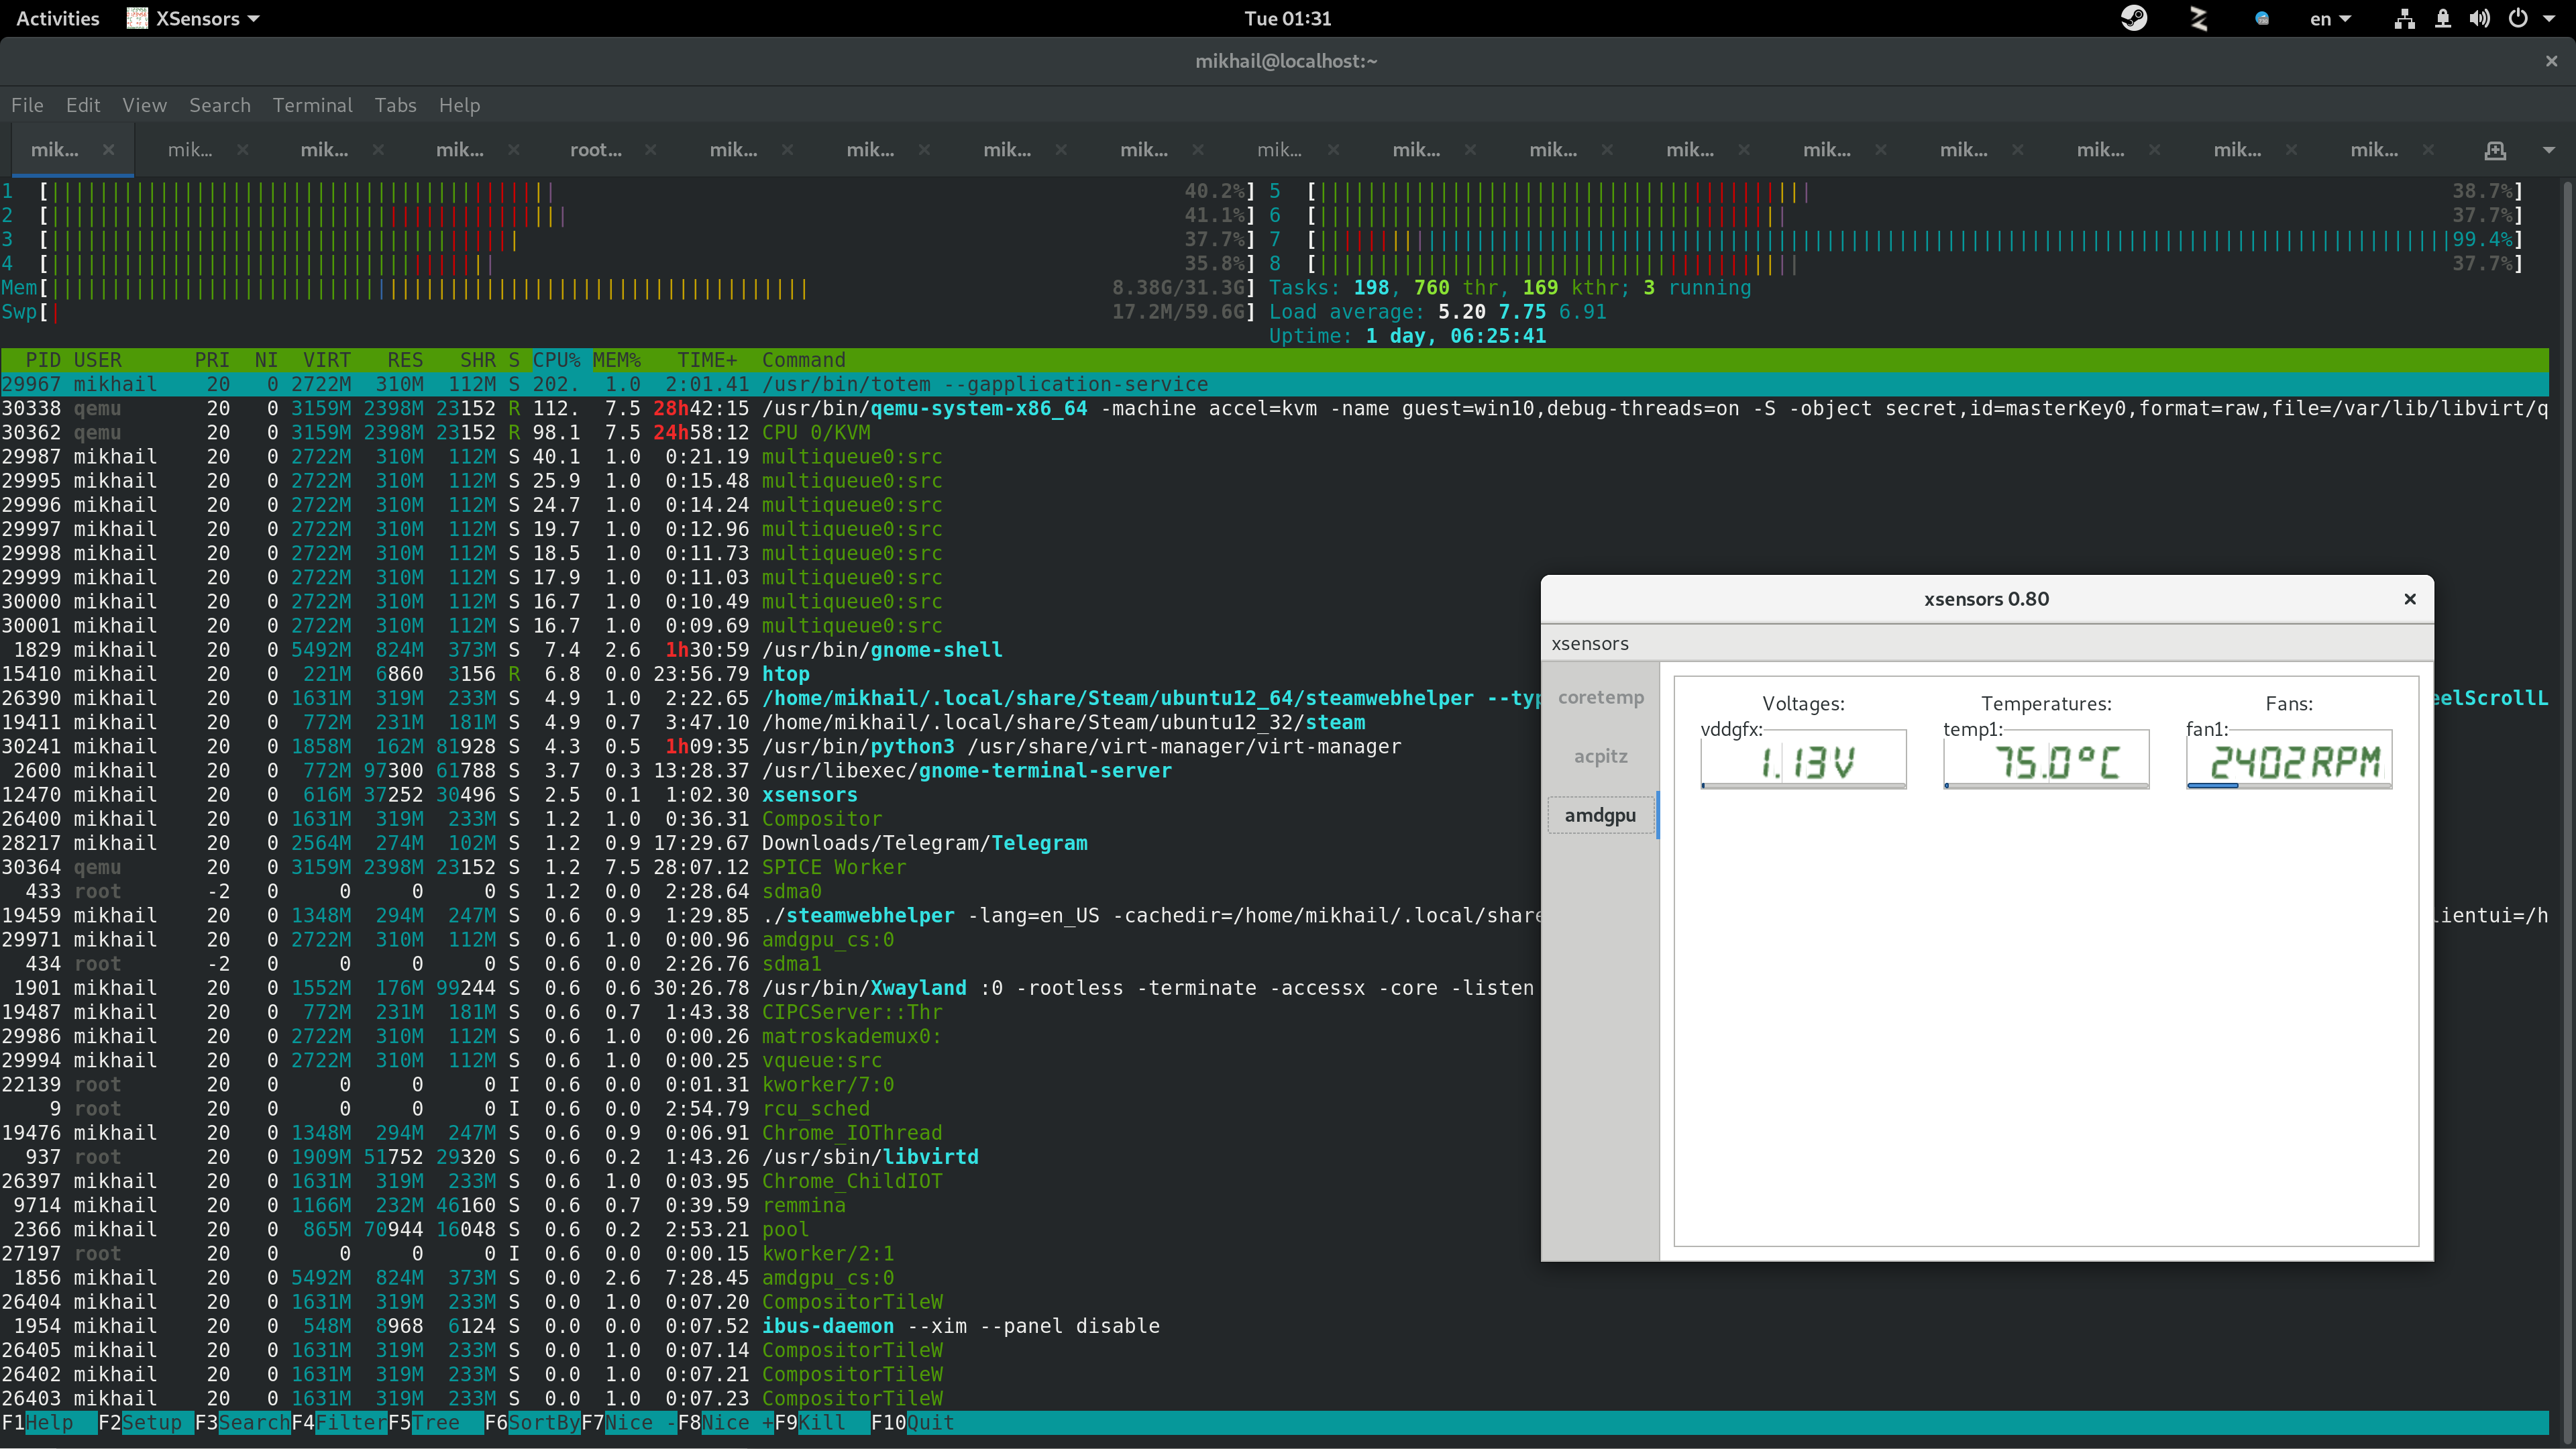Open the en language dropdown
This screenshot has width=2576, height=1449.
(2329, 18)
